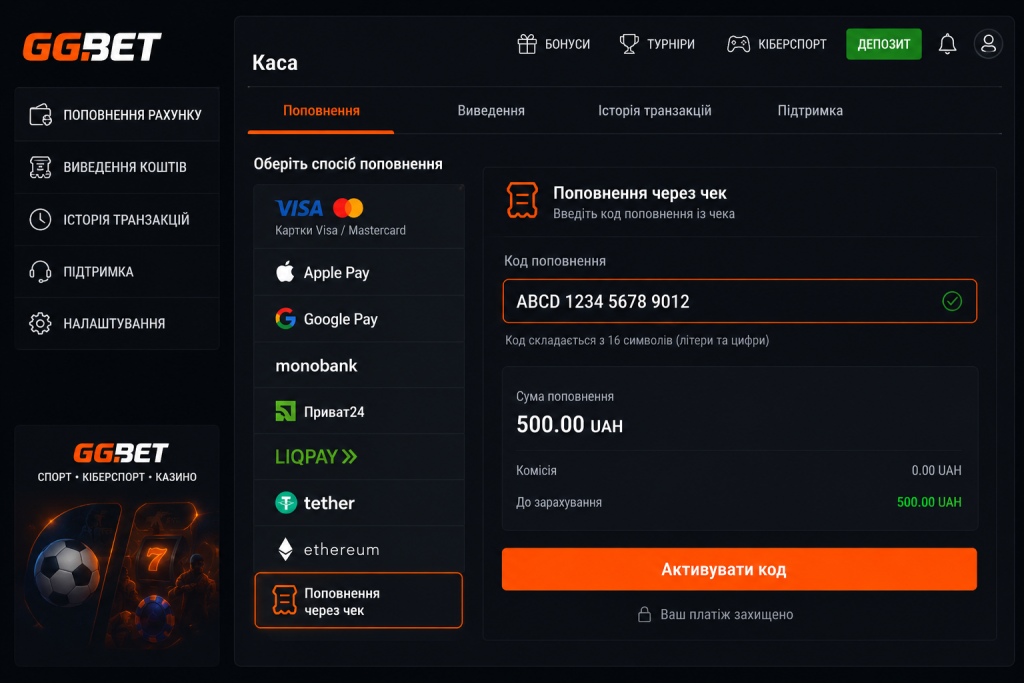Select Поповнення через чек payment label
The width and height of the screenshot is (1024, 683).
point(342,601)
